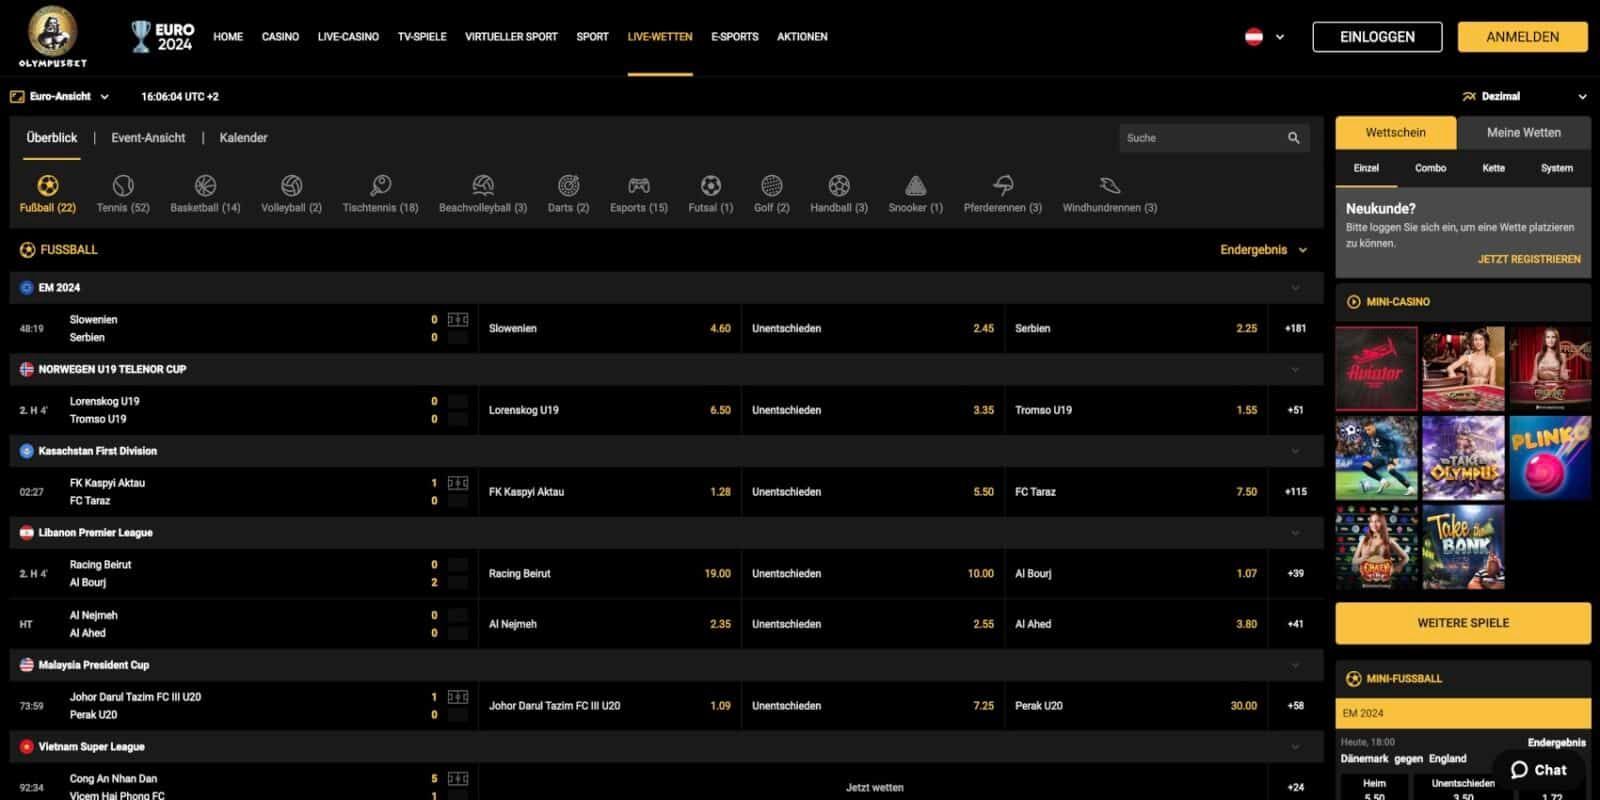Click the search magnifier icon
The width and height of the screenshot is (1600, 800).
click(x=1293, y=138)
